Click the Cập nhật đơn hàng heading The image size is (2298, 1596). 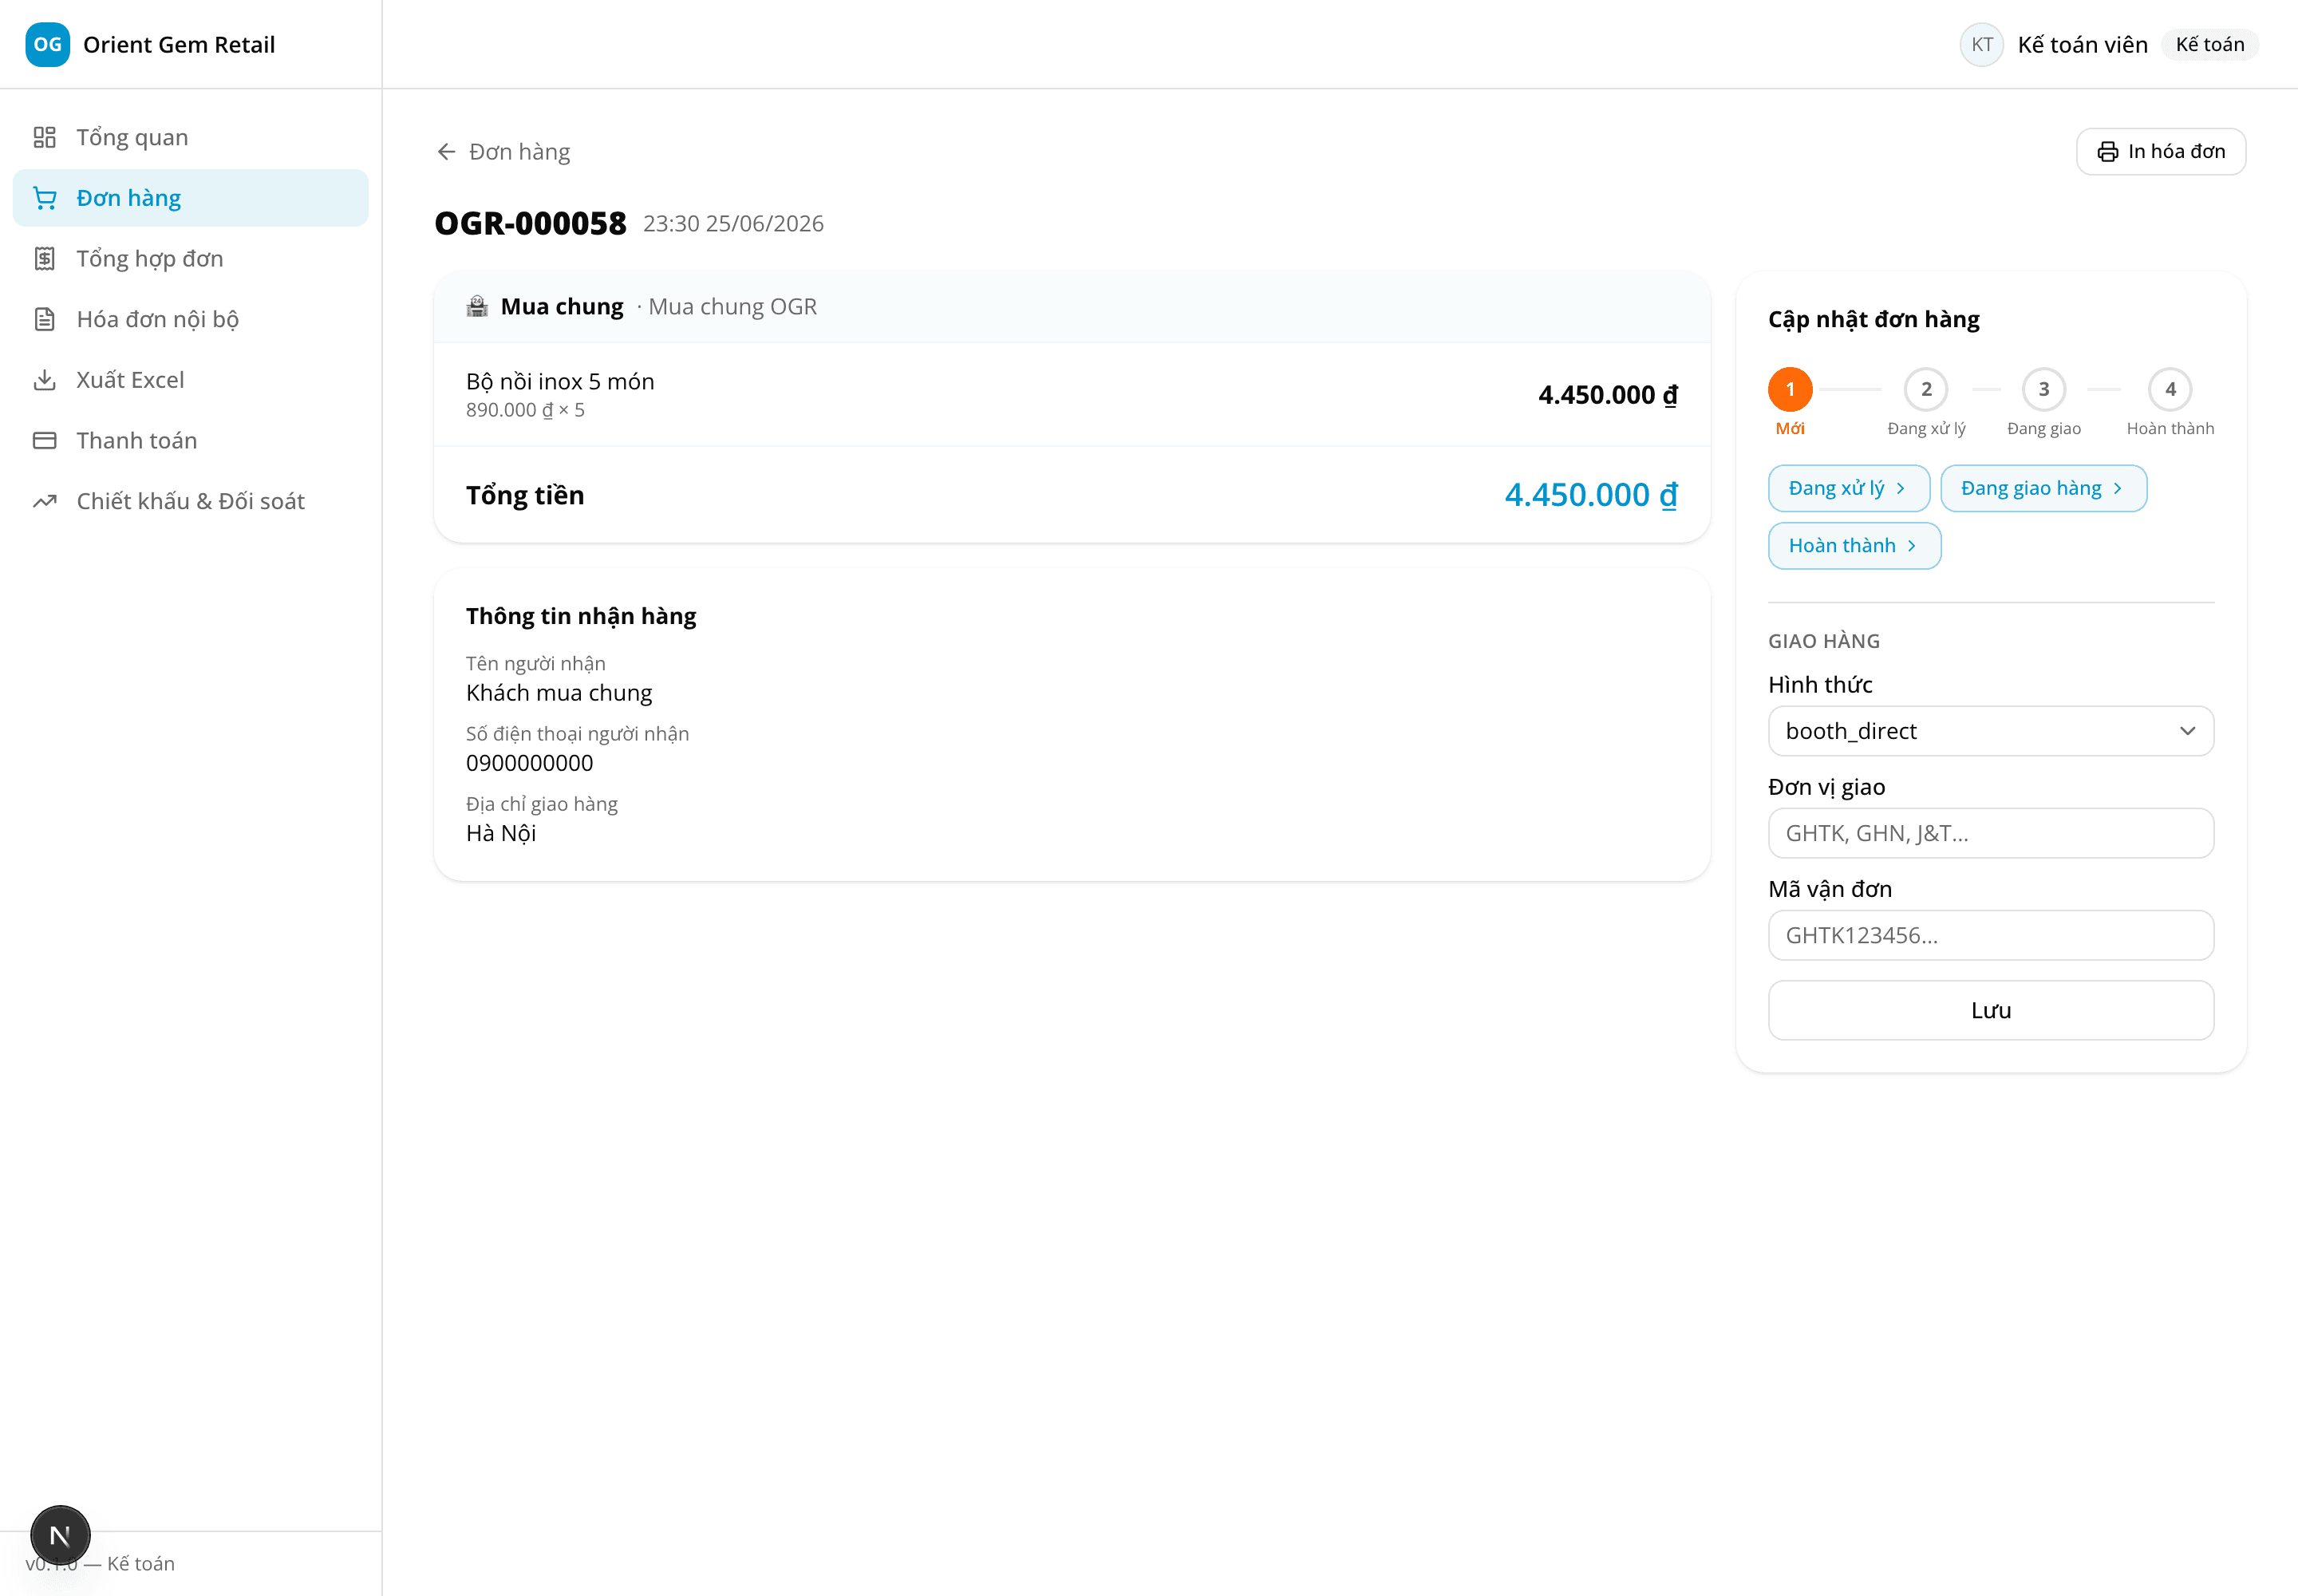click(x=1873, y=319)
